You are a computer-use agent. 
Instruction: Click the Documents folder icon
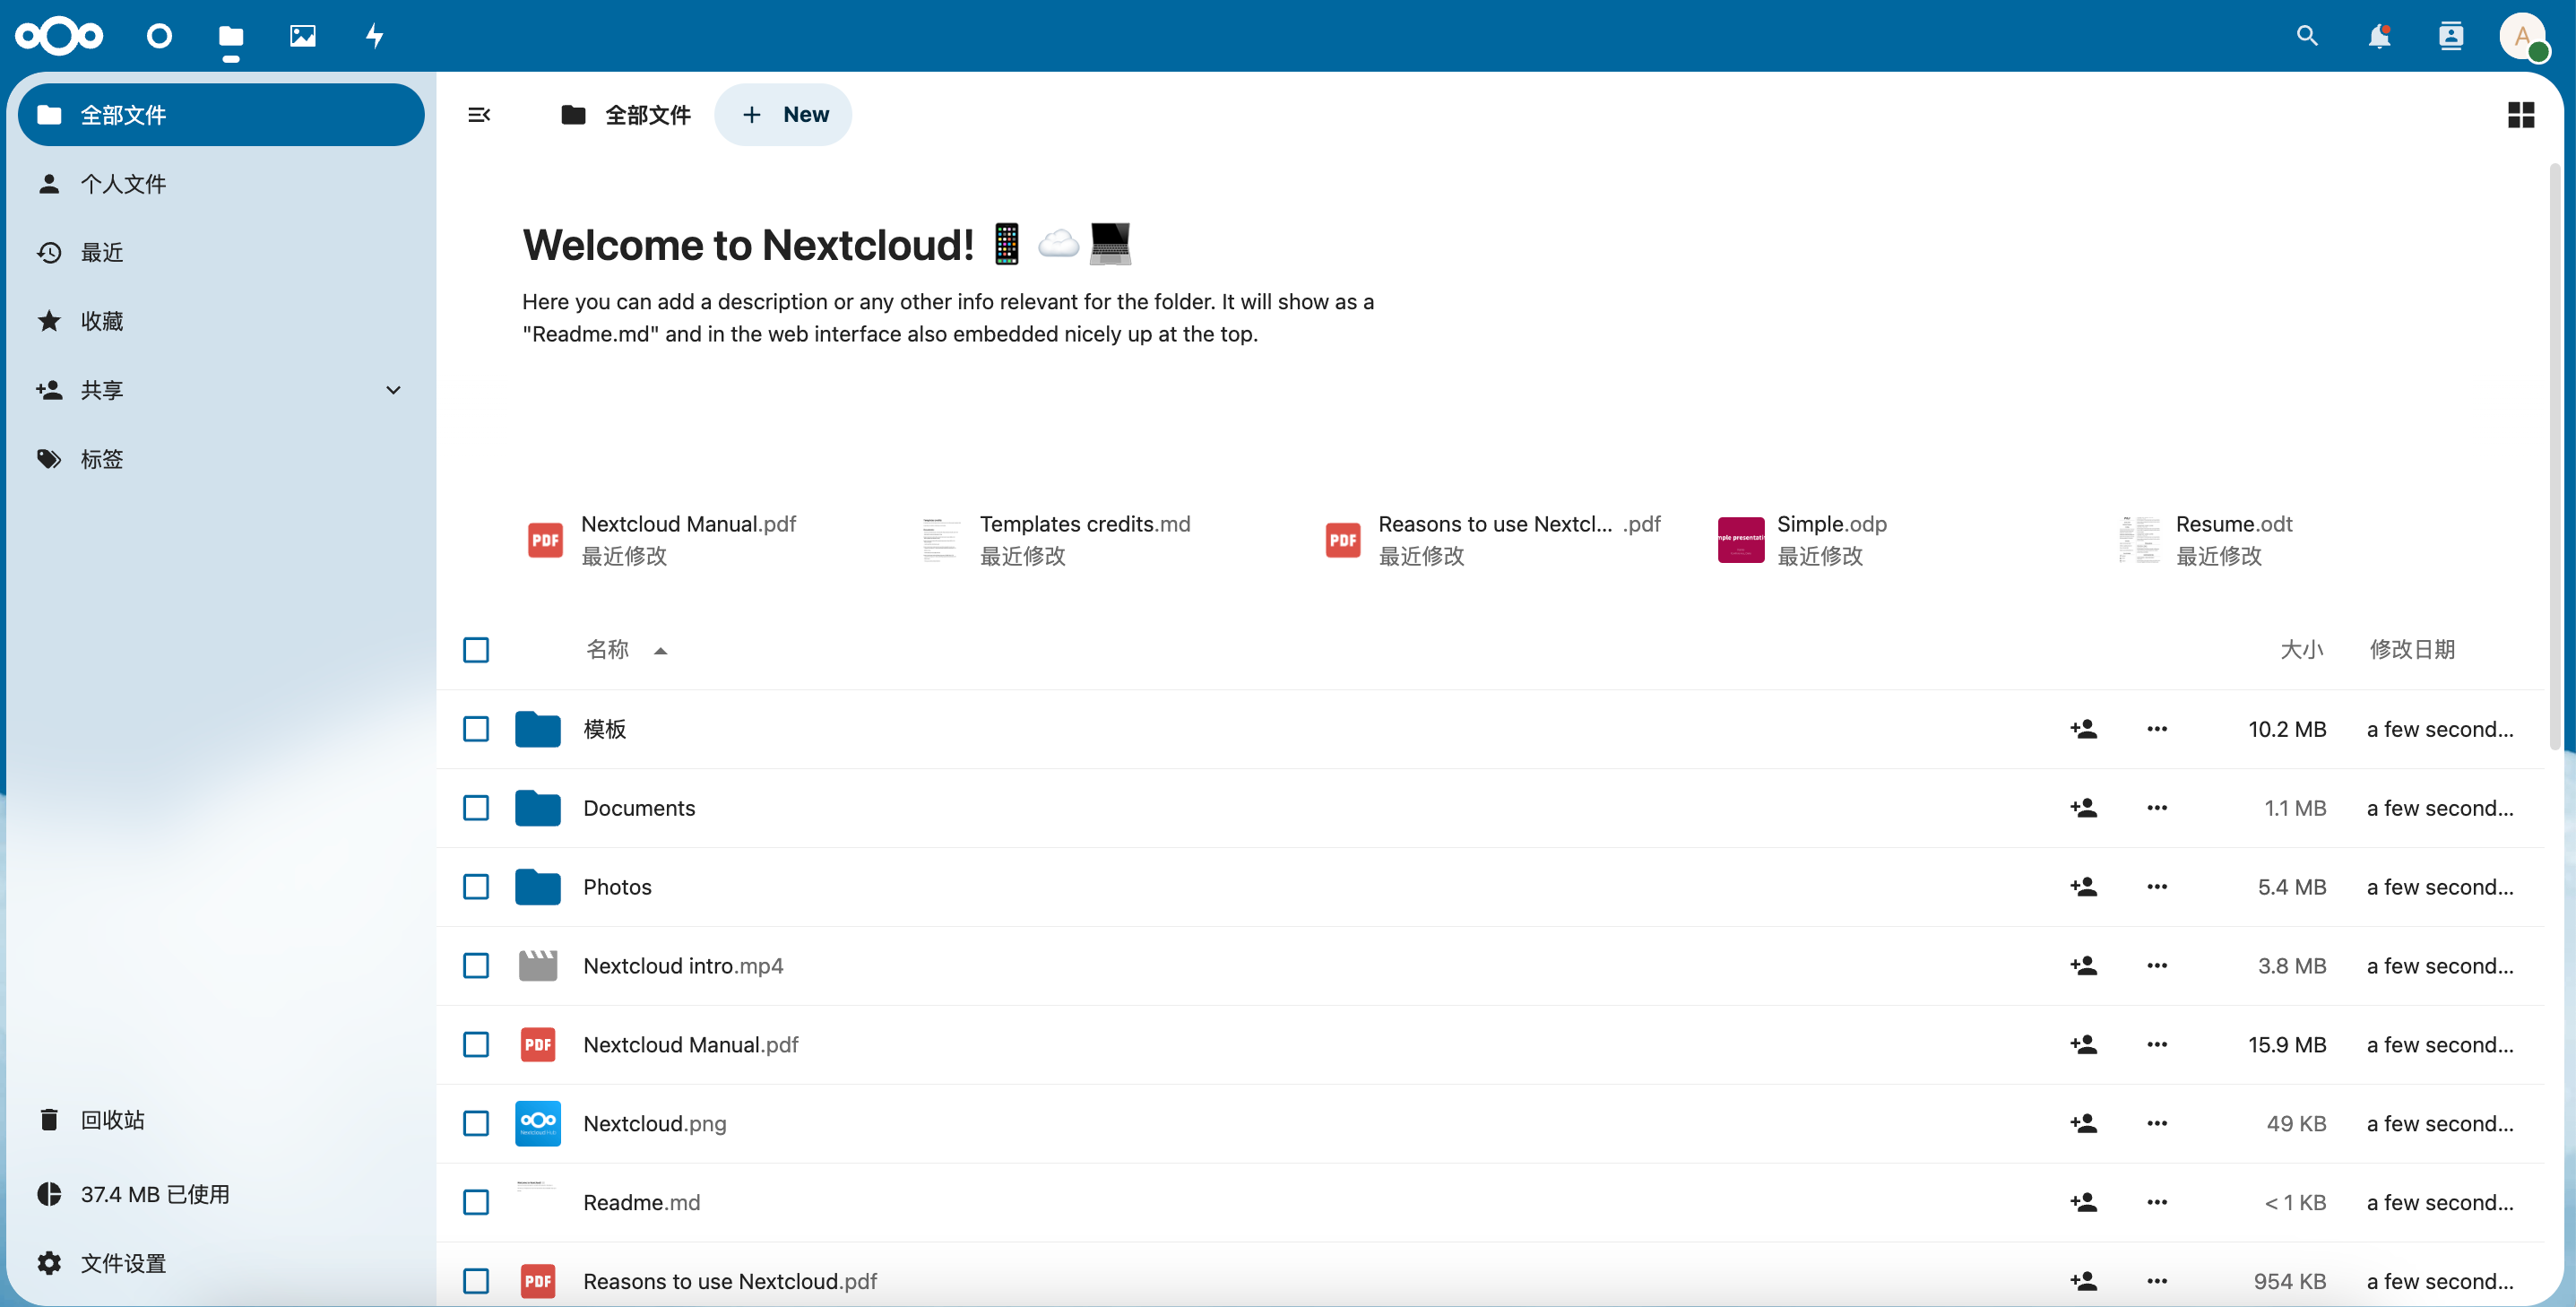click(538, 808)
